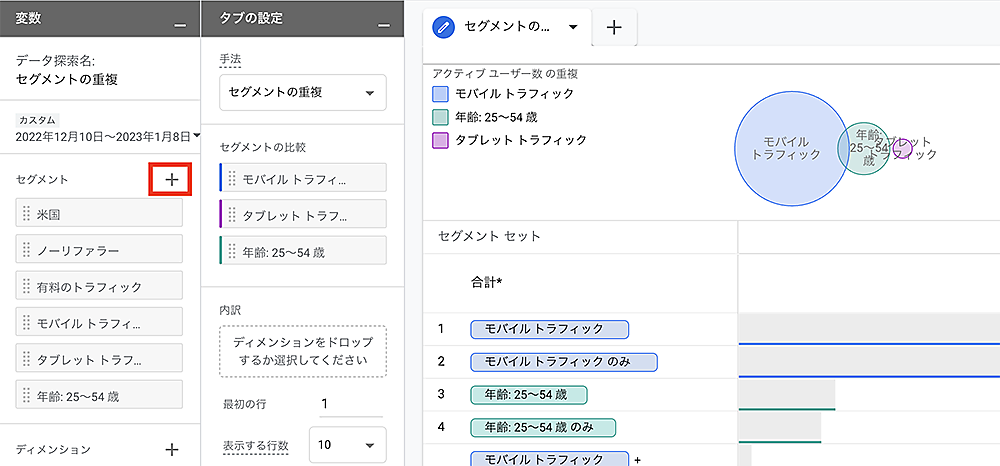Click the モバイル トラフィック legend color swatch
The height and width of the screenshot is (466, 1000).
click(x=440, y=94)
